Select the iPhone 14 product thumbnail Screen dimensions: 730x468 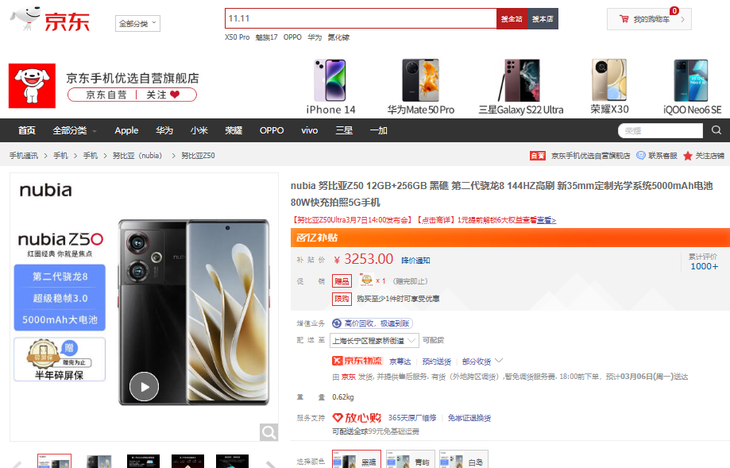tap(331, 87)
